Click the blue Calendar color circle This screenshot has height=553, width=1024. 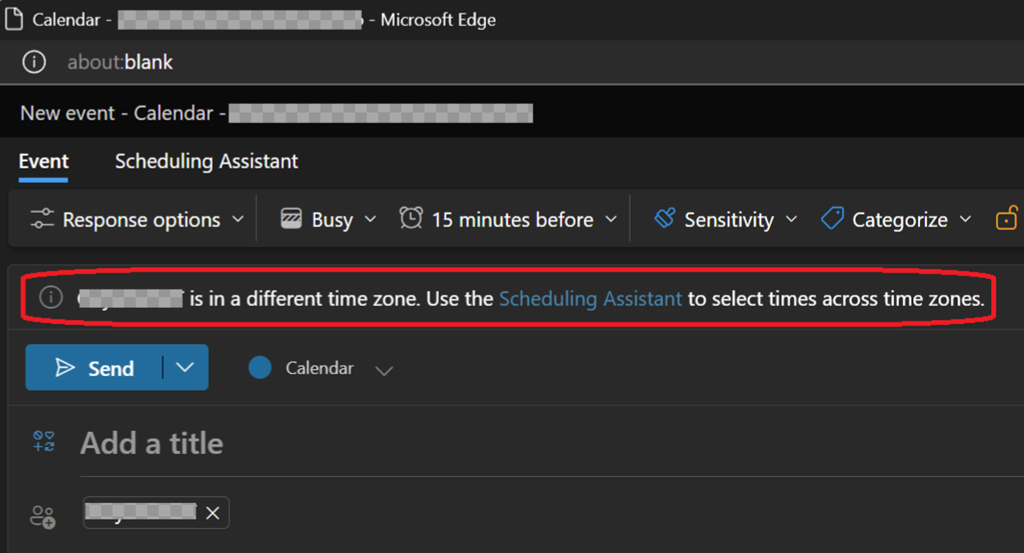(260, 368)
